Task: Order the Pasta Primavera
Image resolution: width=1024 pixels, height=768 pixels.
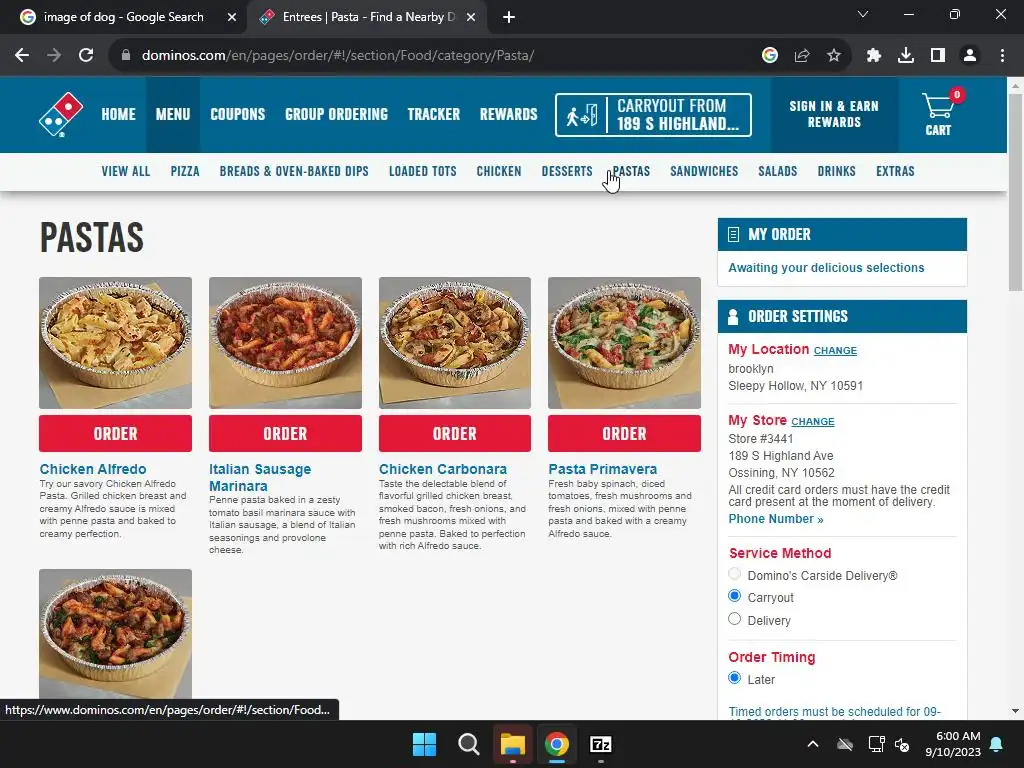Action: click(x=624, y=434)
